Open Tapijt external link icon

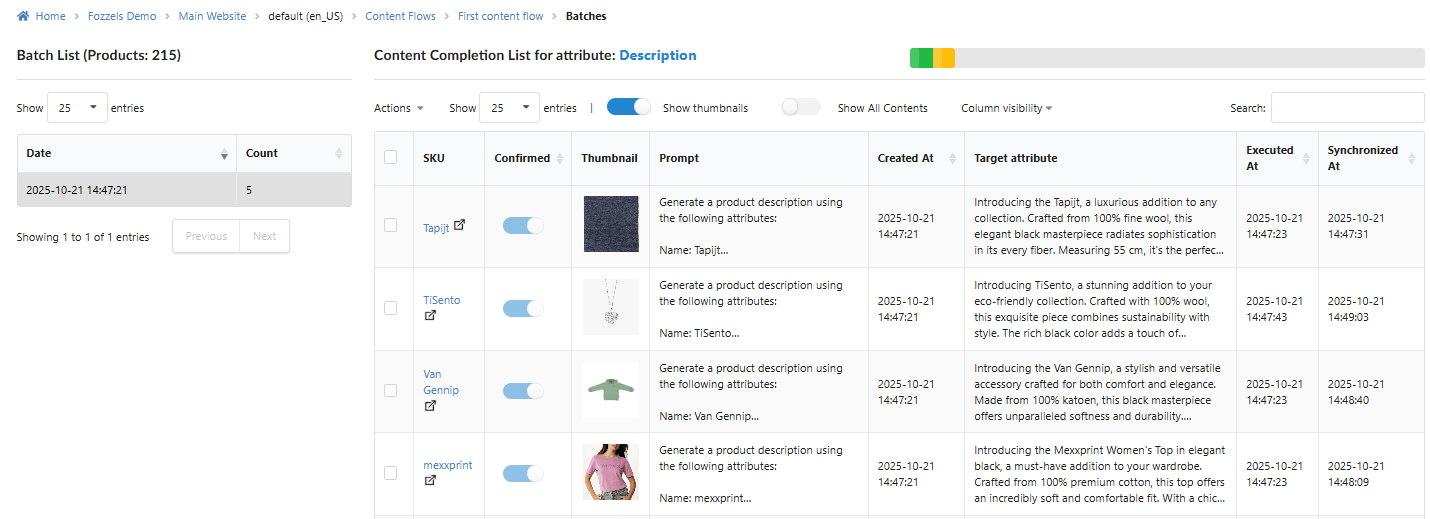pos(459,225)
